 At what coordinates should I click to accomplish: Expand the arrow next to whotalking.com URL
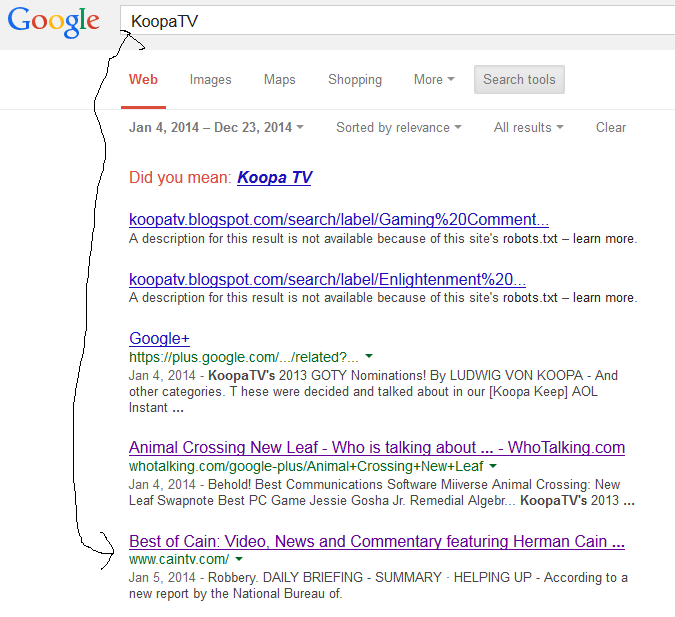(x=493, y=465)
